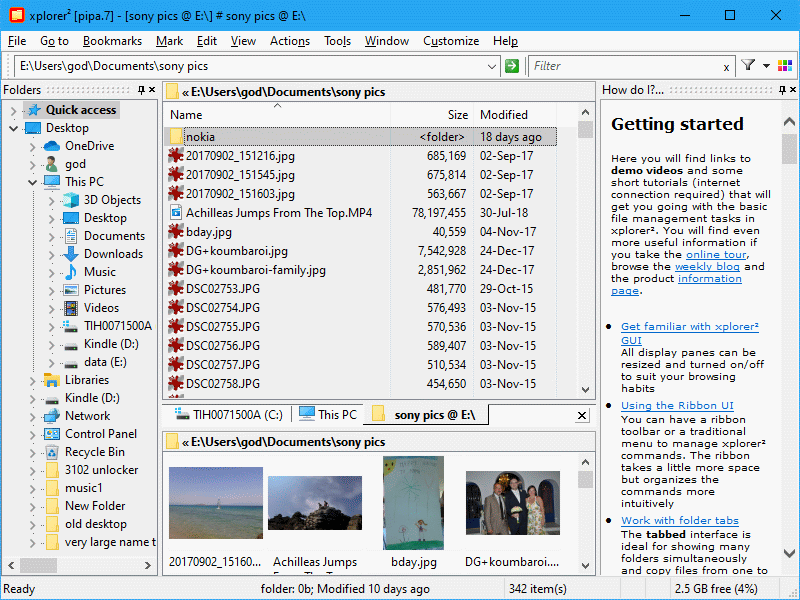Click the Achilleas MP4 video file icon

coord(176,213)
